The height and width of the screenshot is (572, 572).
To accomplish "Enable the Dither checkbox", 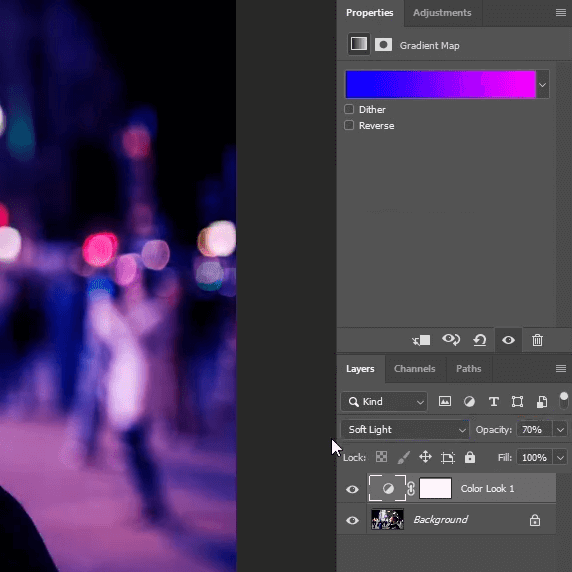I will (349, 109).
